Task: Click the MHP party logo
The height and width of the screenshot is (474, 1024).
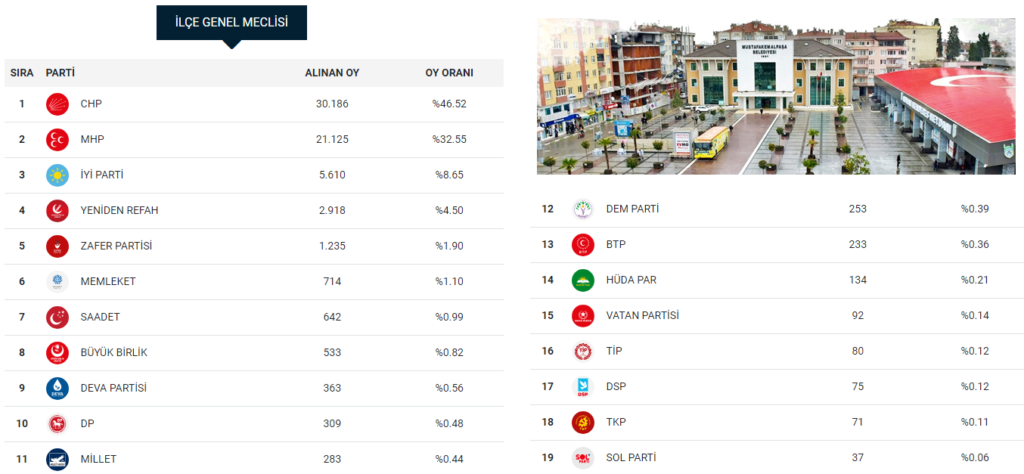Action: pyautogui.click(x=58, y=139)
